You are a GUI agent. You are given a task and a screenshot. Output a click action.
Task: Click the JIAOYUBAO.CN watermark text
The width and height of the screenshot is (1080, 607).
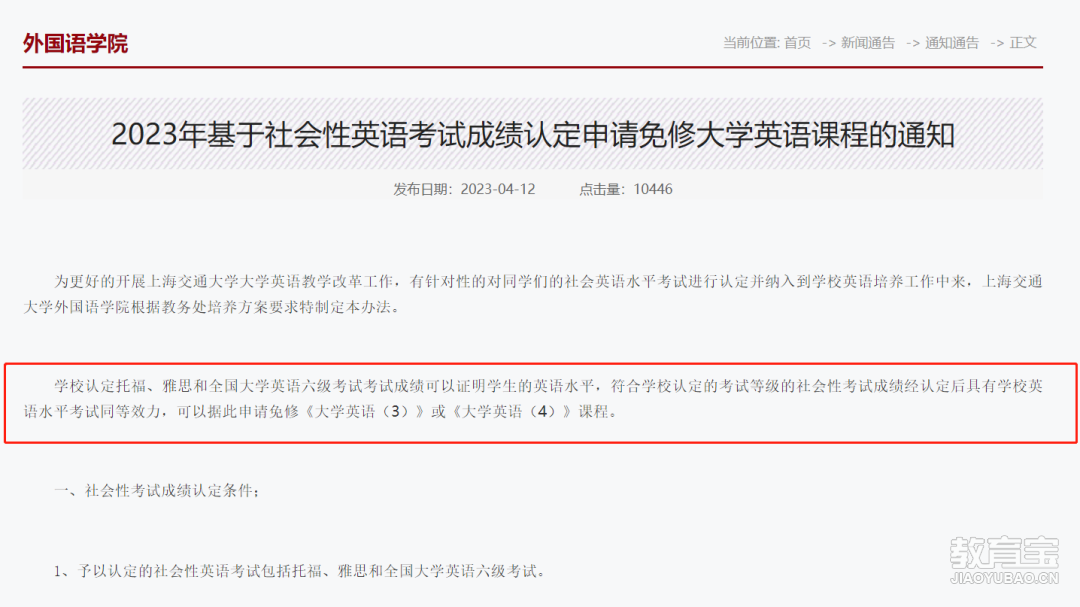pyautogui.click(x=1004, y=578)
